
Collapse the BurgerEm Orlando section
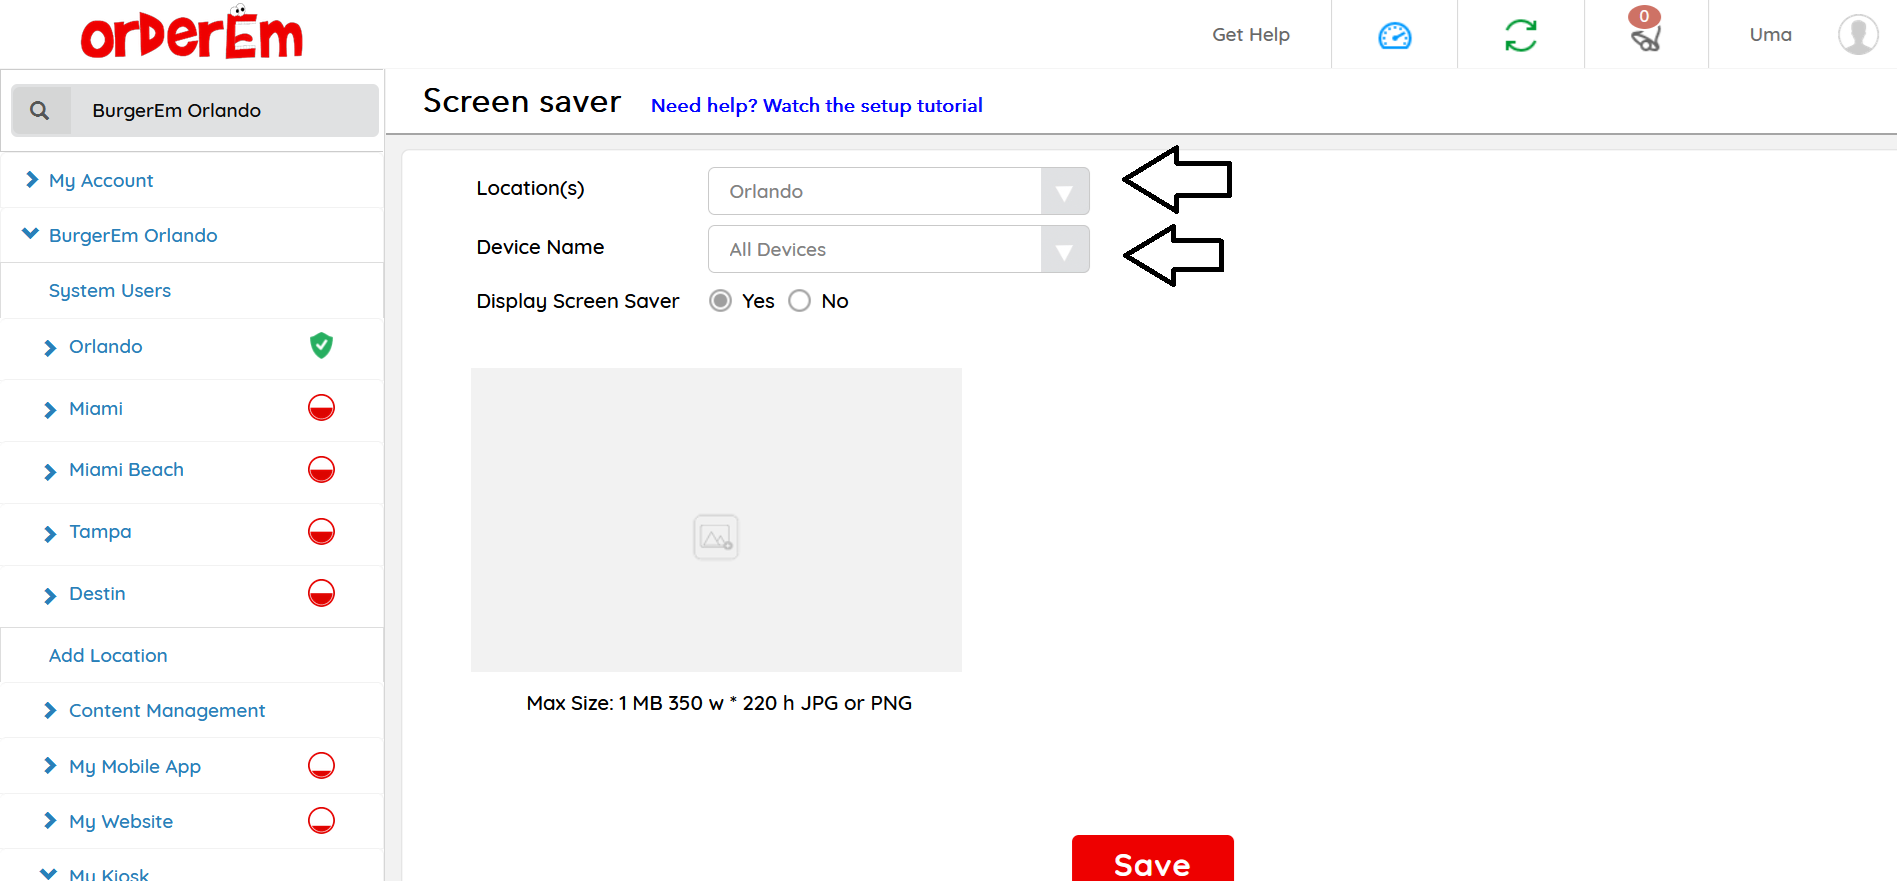133,235
